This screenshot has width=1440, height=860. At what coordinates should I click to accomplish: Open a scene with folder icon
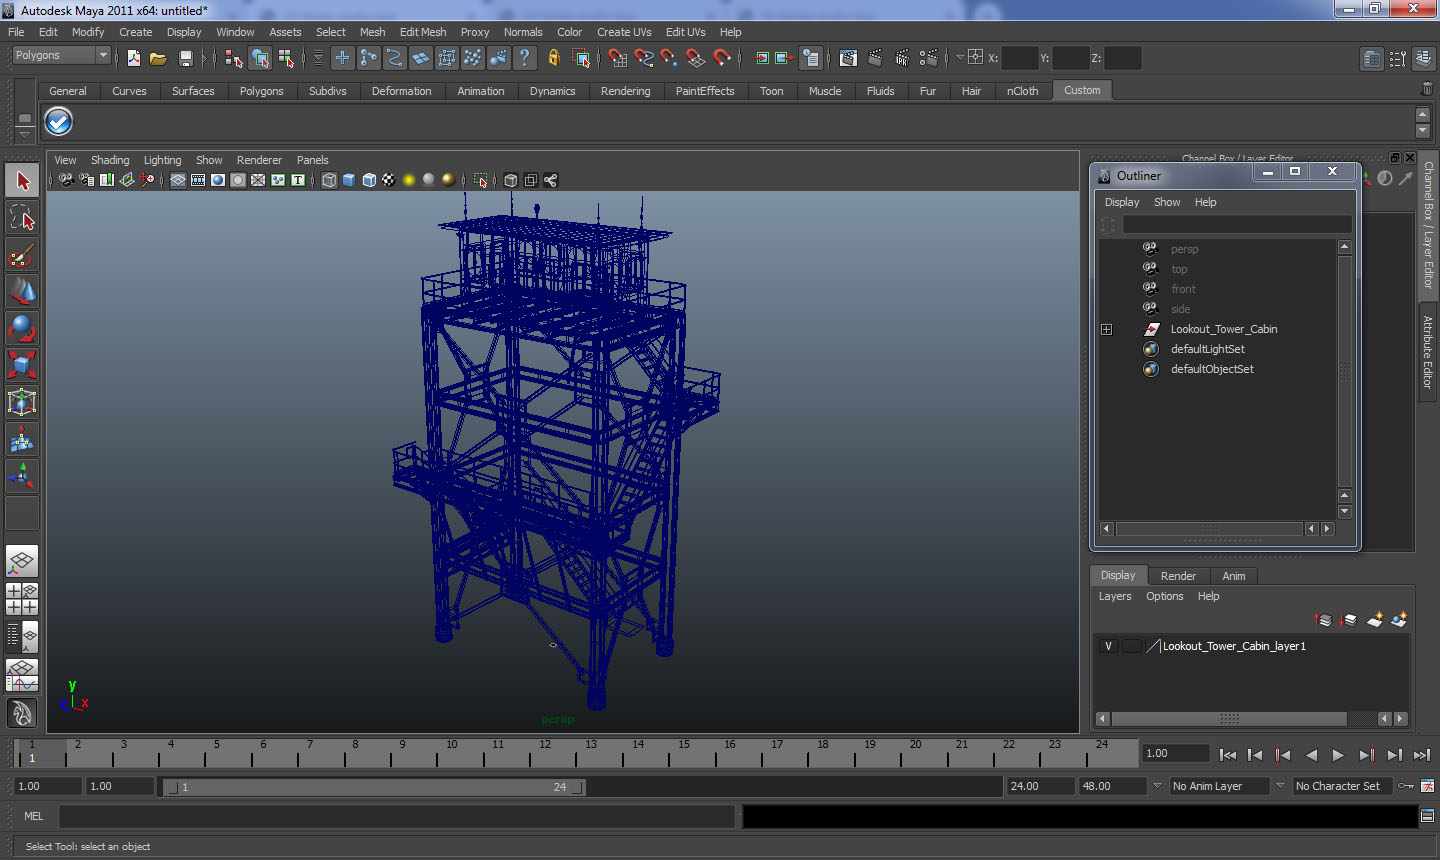click(158, 58)
